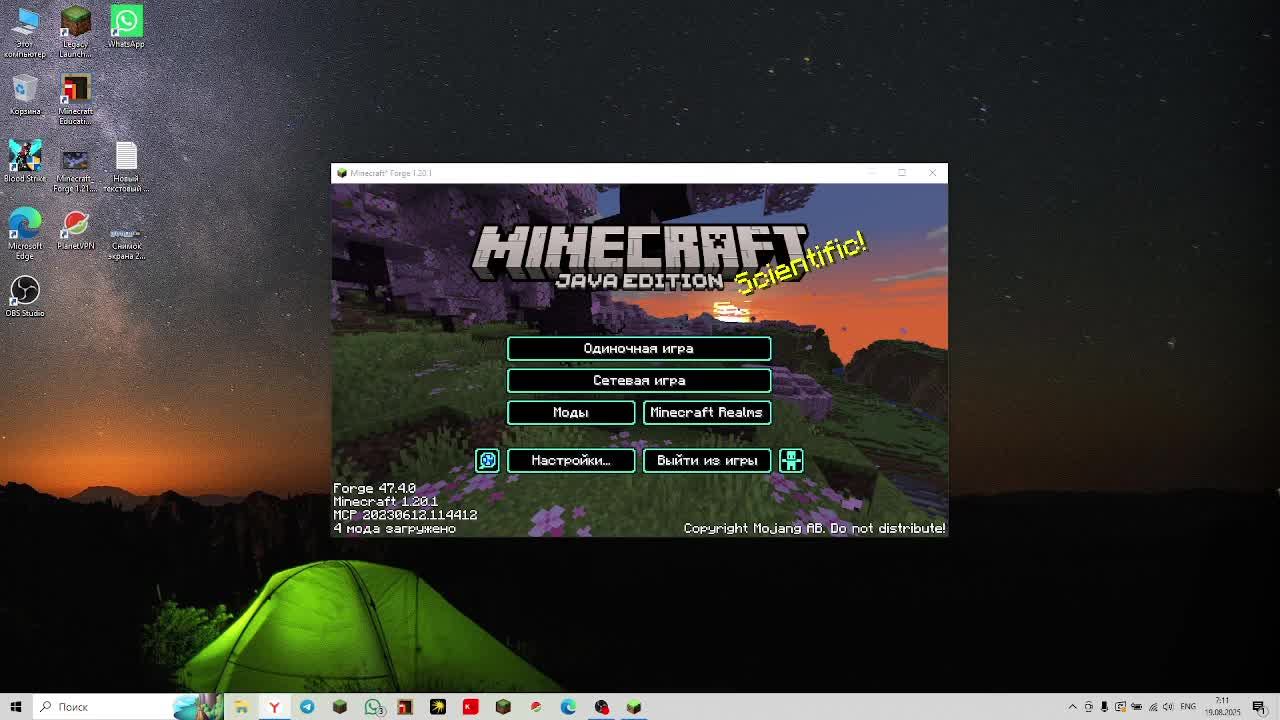1280x720 pixels.
Task: Select WhatsApp desktop shortcut
Action: tap(126, 27)
